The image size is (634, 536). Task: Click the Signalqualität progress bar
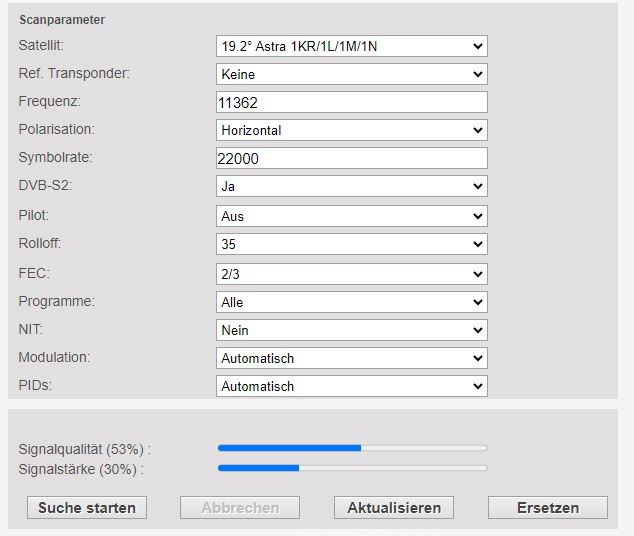coord(353,448)
